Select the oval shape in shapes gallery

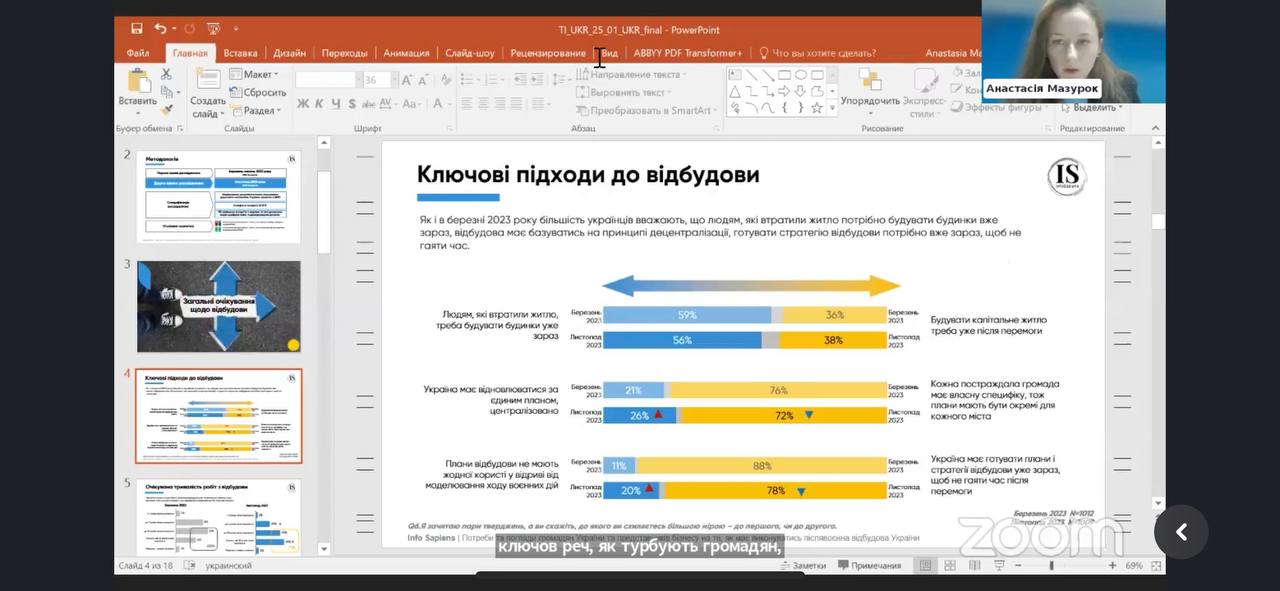click(x=801, y=75)
